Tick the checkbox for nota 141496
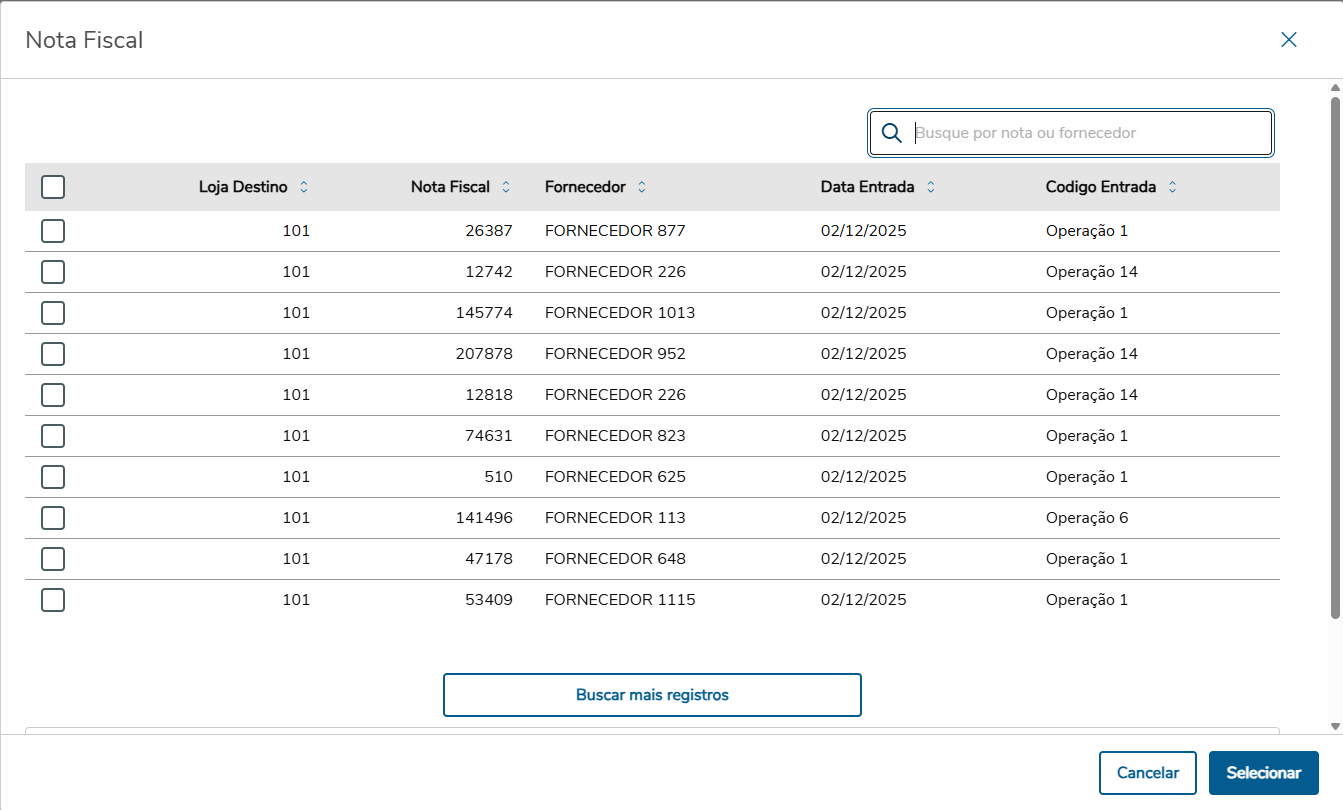This screenshot has height=810, width=1343. tap(53, 518)
